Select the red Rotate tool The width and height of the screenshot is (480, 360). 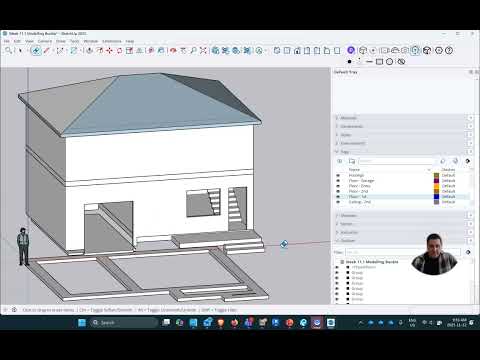pyautogui.click(x=119, y=50)
